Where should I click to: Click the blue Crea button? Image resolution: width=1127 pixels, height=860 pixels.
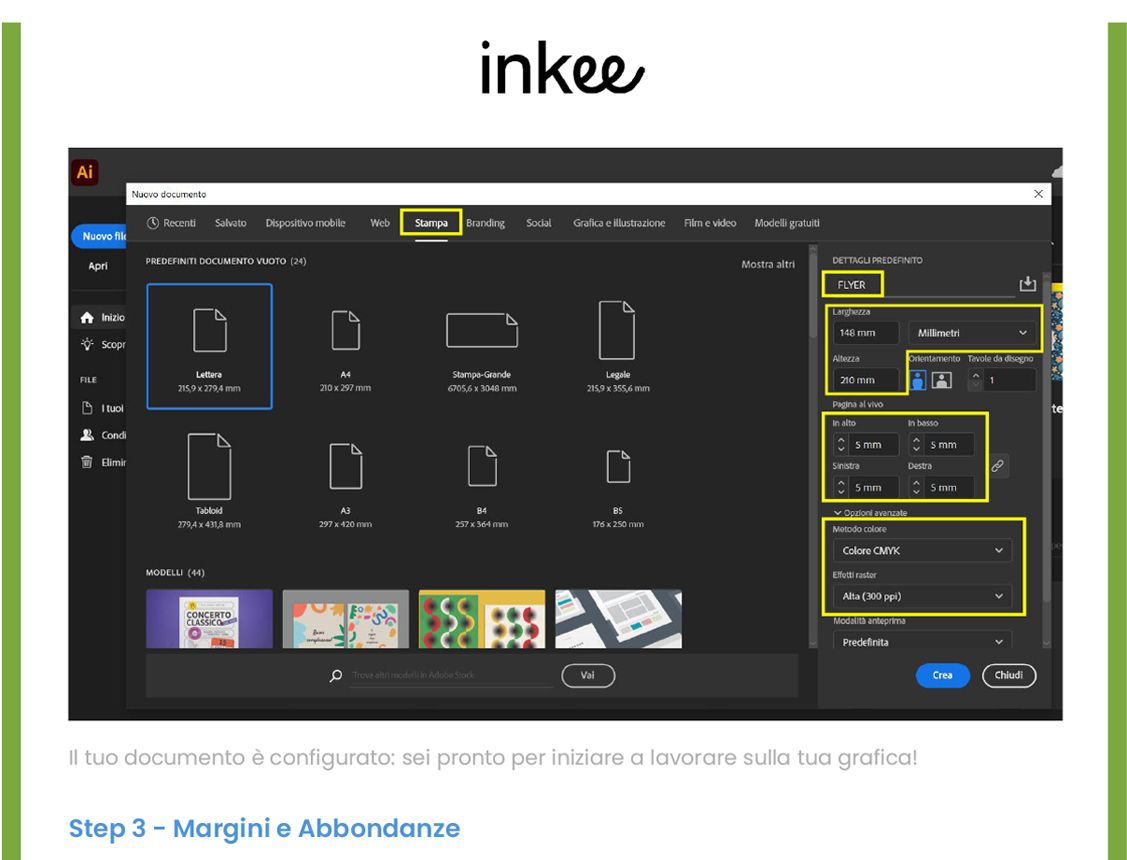click(x=942, y=675)
